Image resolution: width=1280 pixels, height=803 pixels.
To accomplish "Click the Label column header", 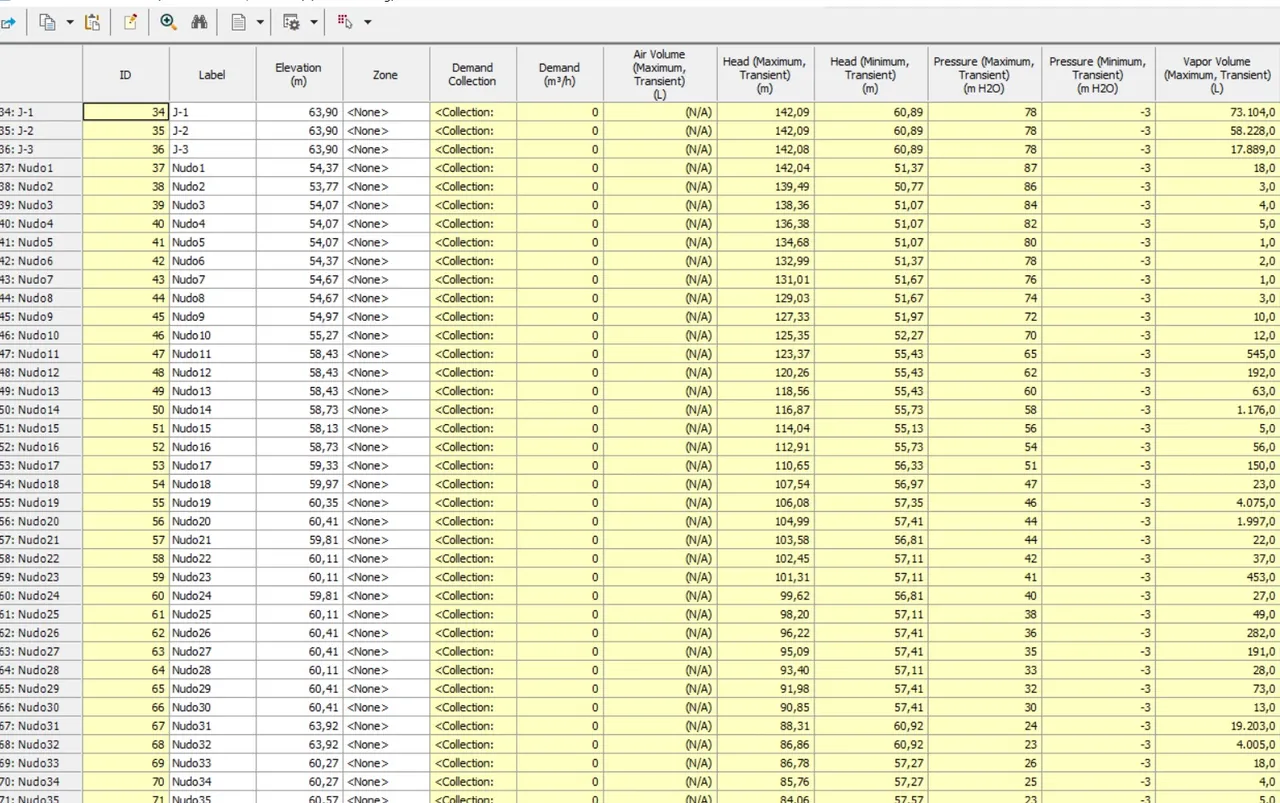I will [212, 74].
